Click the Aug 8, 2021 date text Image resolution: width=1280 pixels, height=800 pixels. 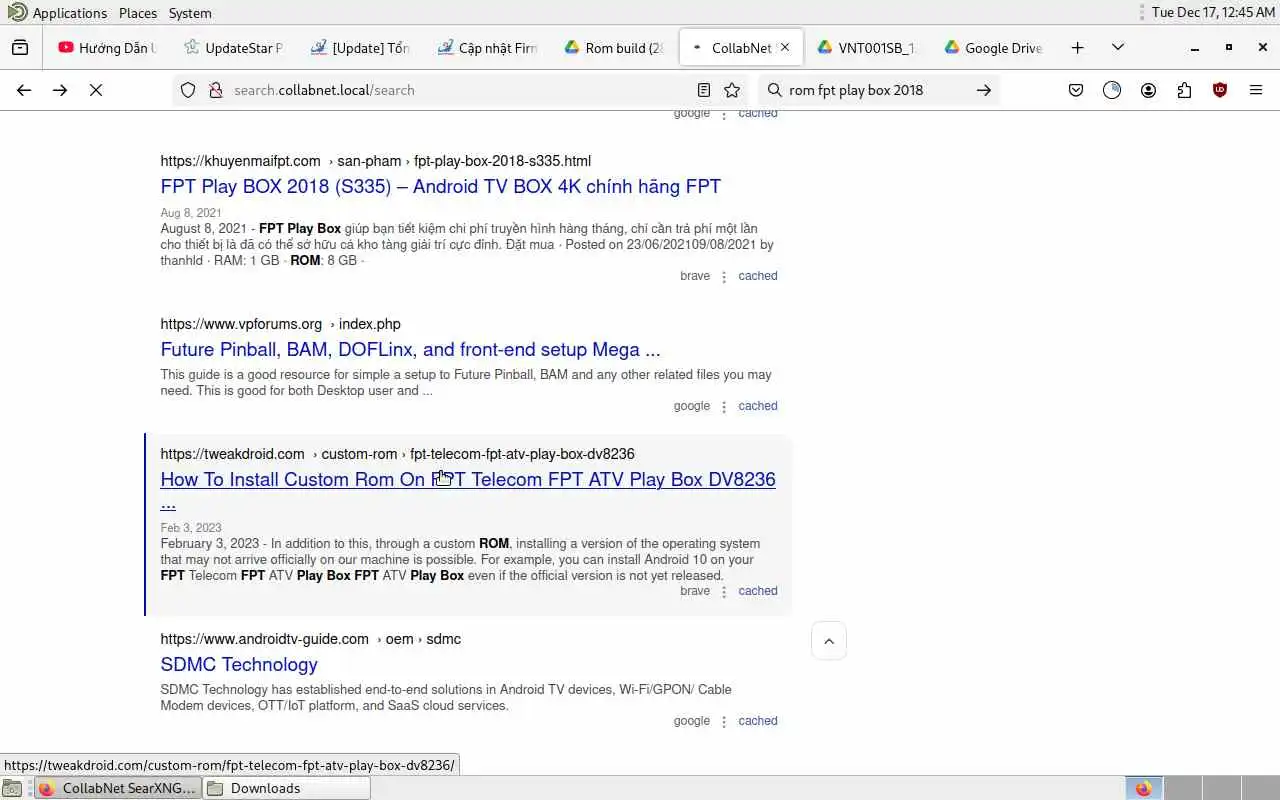(191, 213)
